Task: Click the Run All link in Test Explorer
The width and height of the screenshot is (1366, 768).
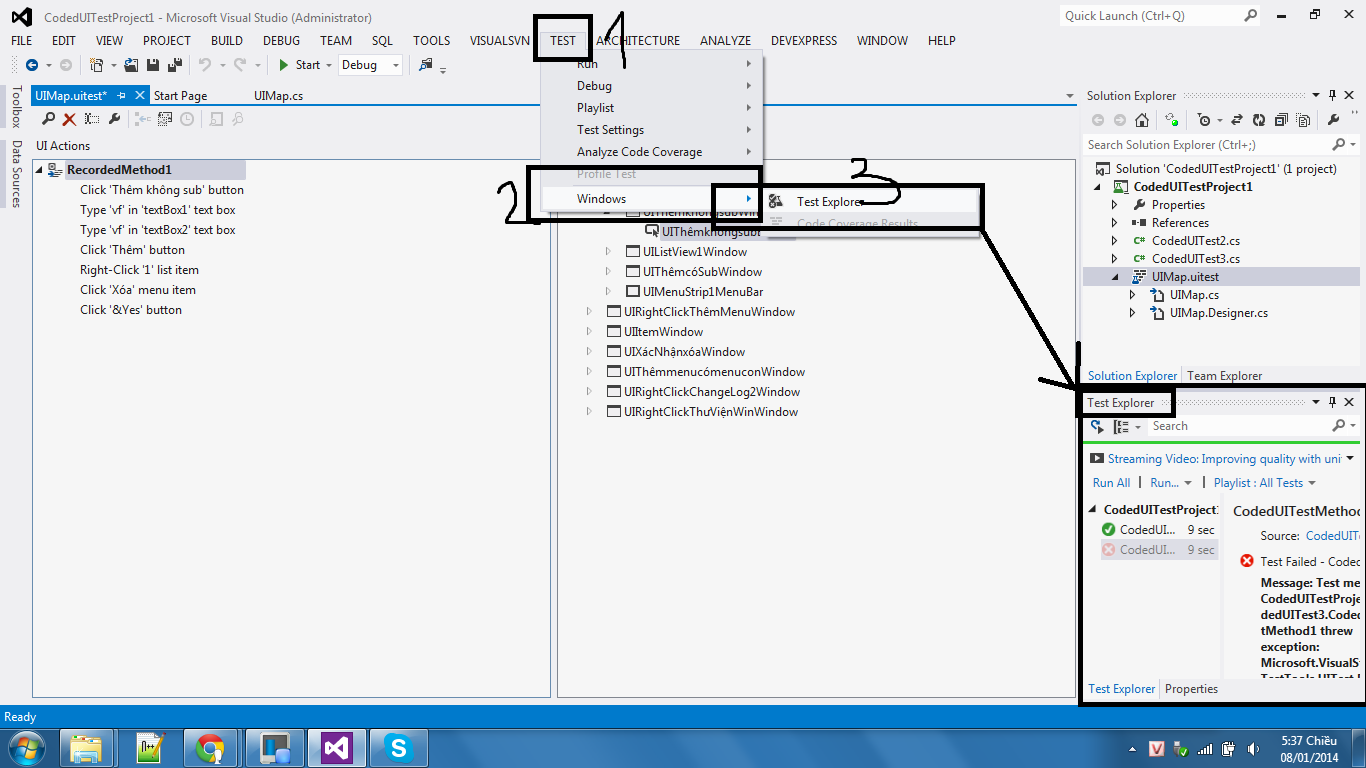Action: (x=1111, y=483)
